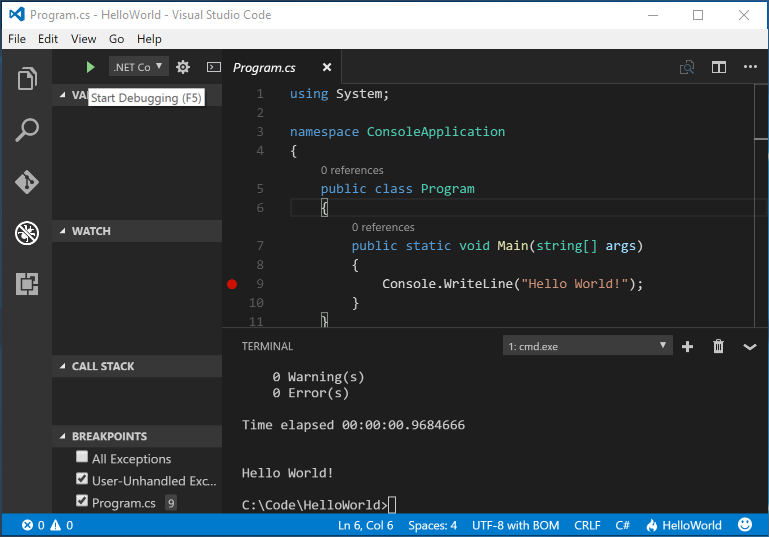
Task: Click the Program class name
Action: tap(447, 189)
